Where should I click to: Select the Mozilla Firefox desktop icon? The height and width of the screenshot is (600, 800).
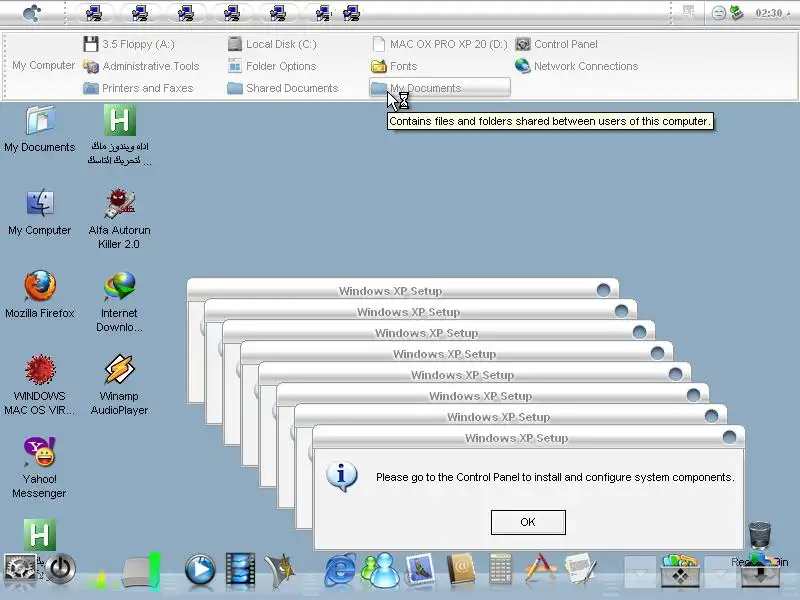(40, 295)
